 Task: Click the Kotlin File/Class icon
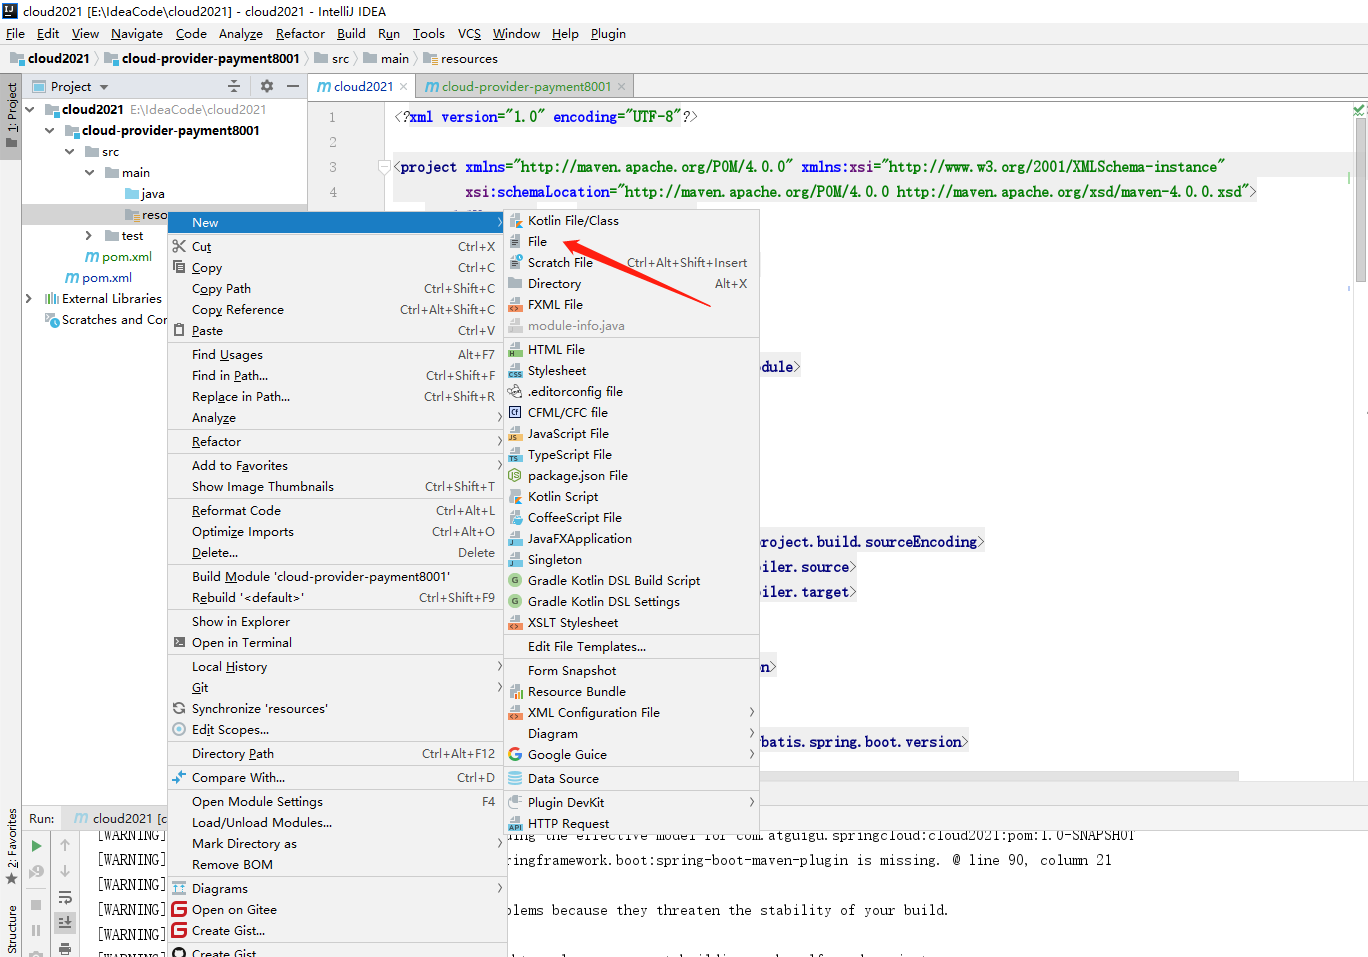click(x=515, y=220)
